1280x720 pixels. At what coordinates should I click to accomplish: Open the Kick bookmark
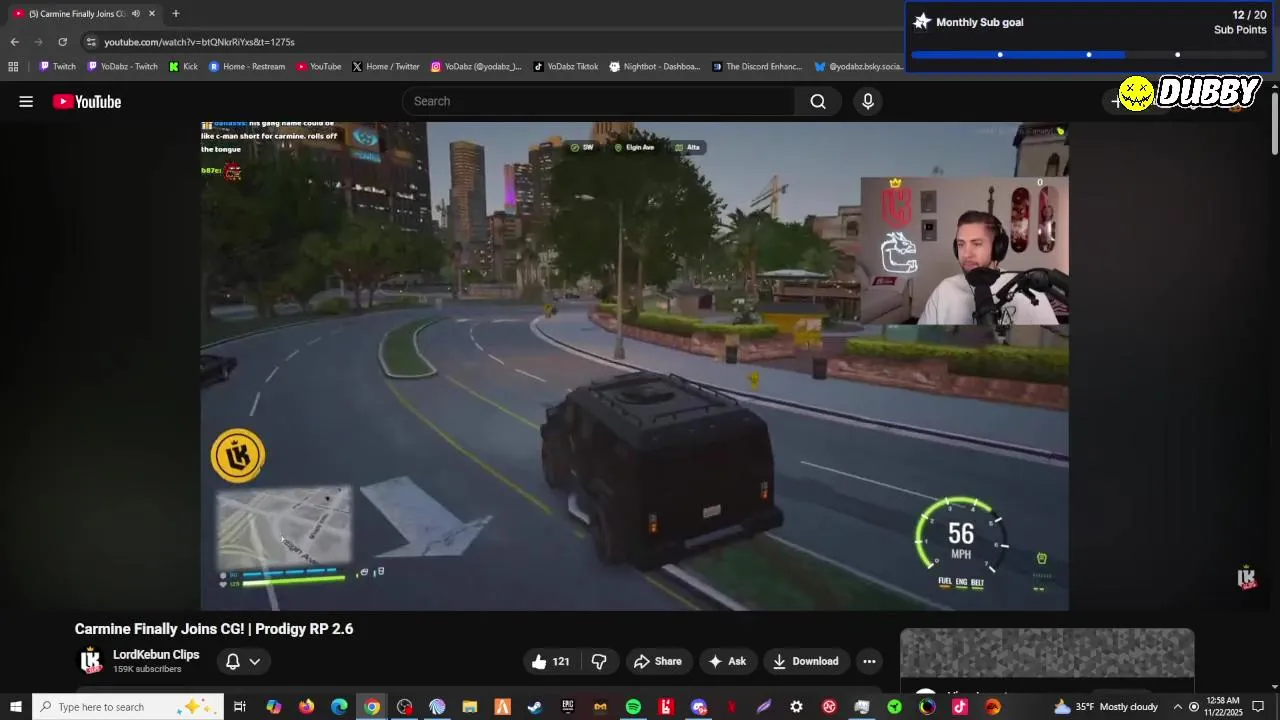point(183,67)
